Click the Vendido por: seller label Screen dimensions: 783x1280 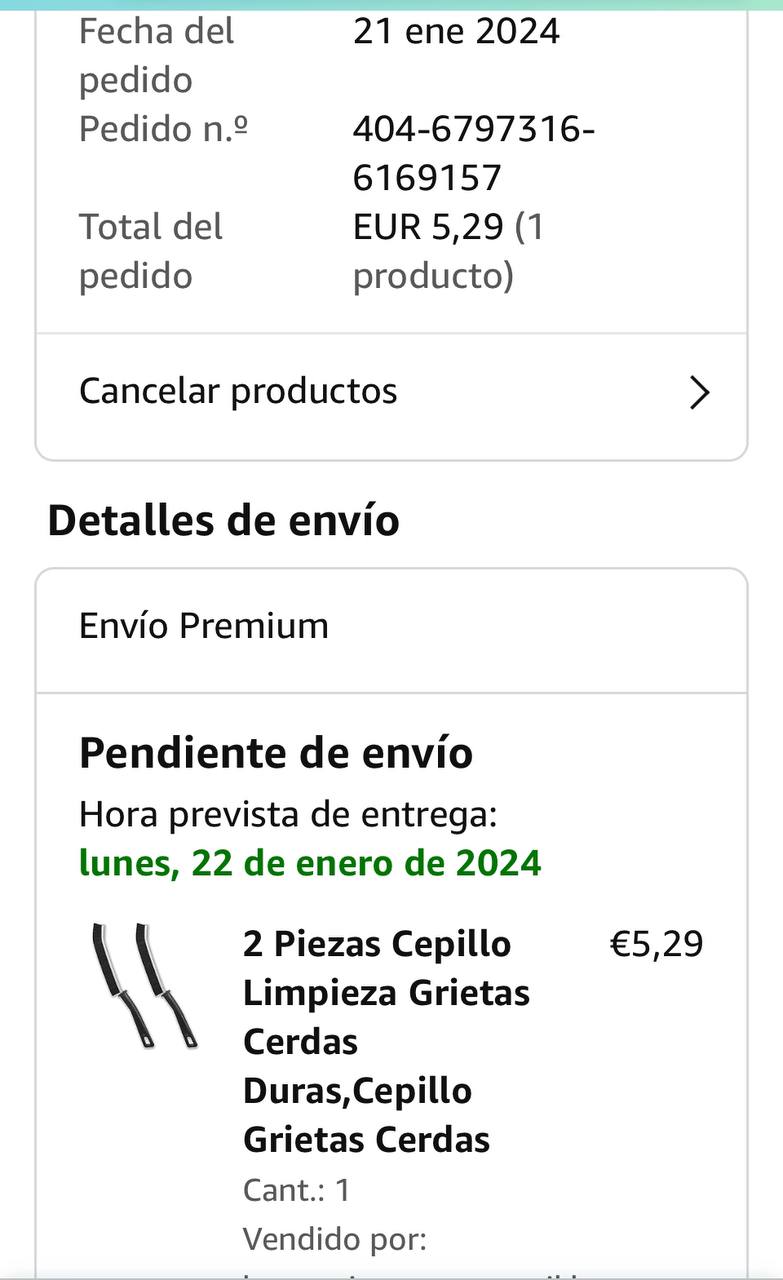(x=334, y=1240)
